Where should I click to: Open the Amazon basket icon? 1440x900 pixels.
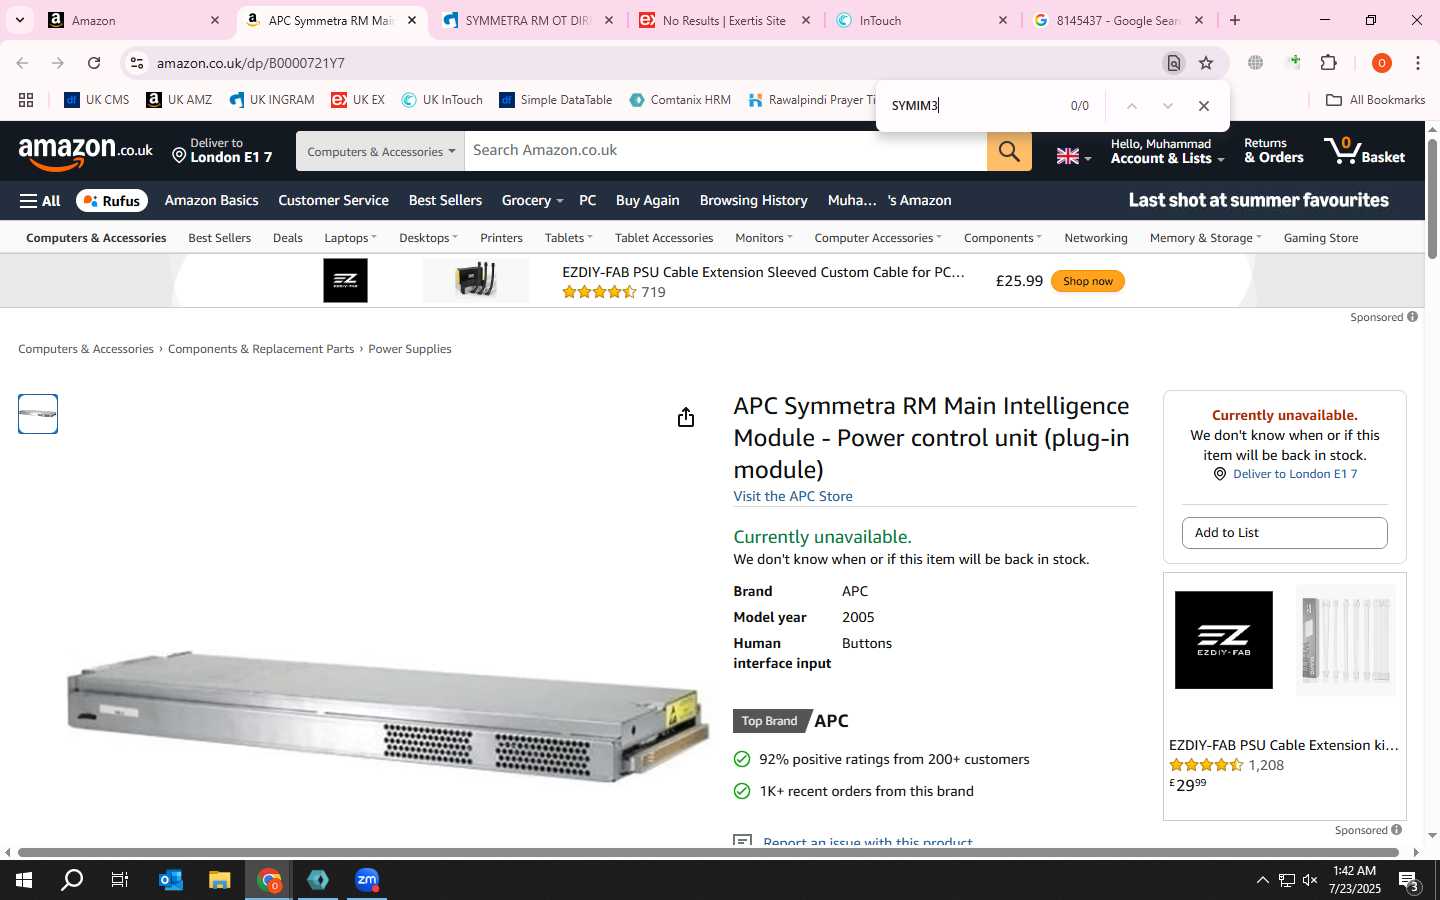coord(1364,151)
